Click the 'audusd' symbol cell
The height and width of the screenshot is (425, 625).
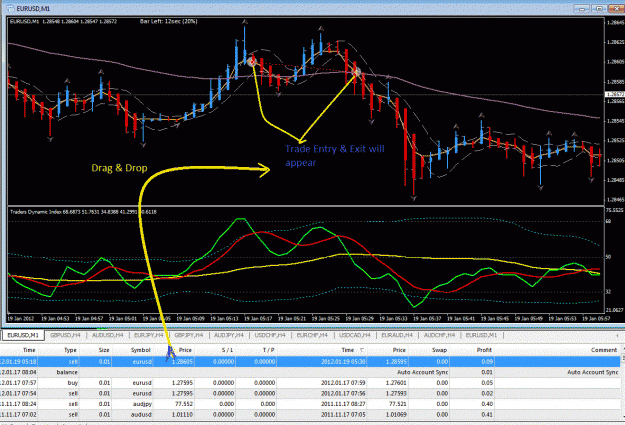(x=142, y=415)
